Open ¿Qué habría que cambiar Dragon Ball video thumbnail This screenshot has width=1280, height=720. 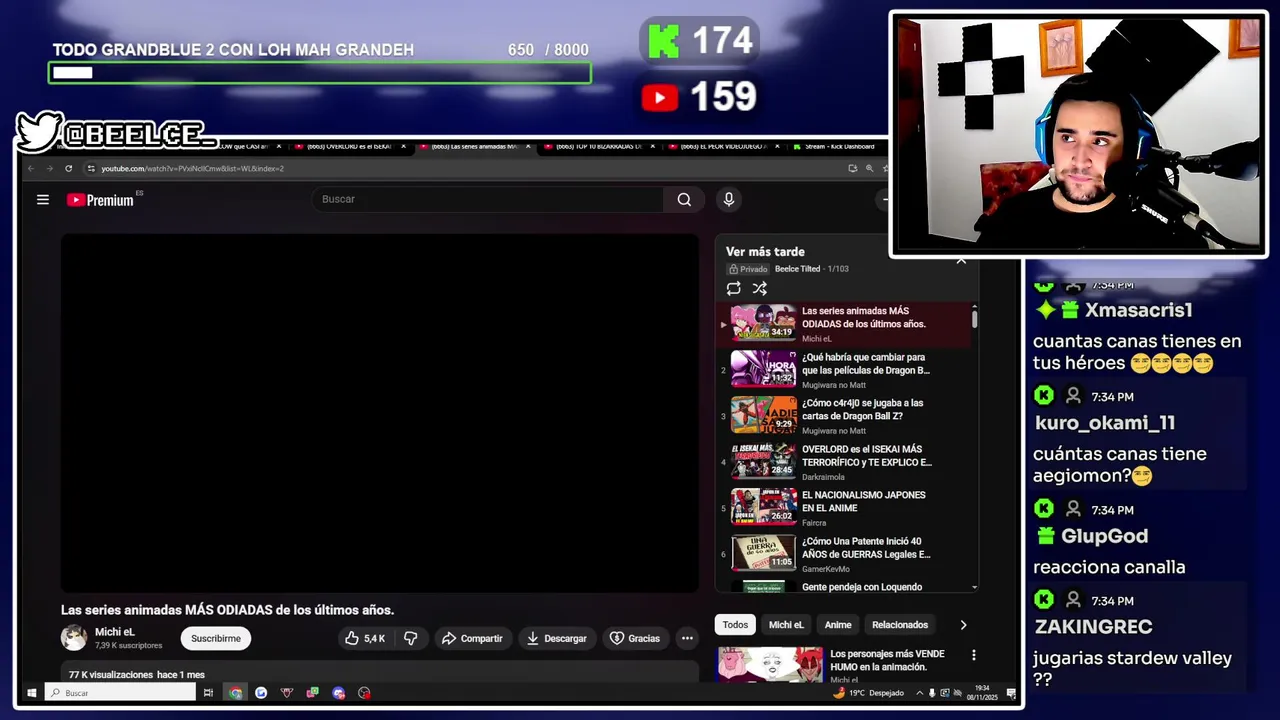[x=763, y=368]
